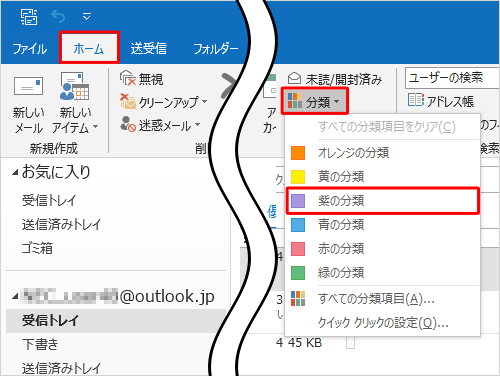Open the 下書き folder
This screenshot has height=376, width=500.
pos(40,344)
